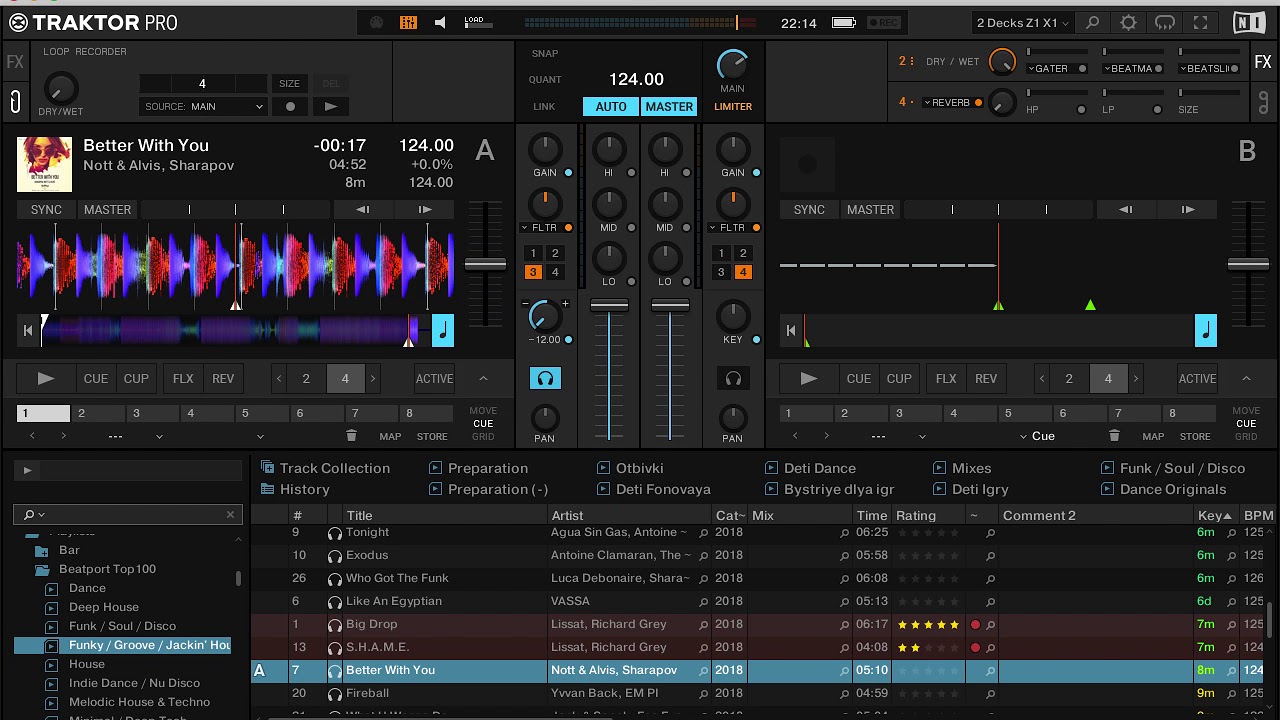The image size is (1280, 720).
Task: Open the SOURCE: MAIN dropdown
Action: click(x=203, y=106)
